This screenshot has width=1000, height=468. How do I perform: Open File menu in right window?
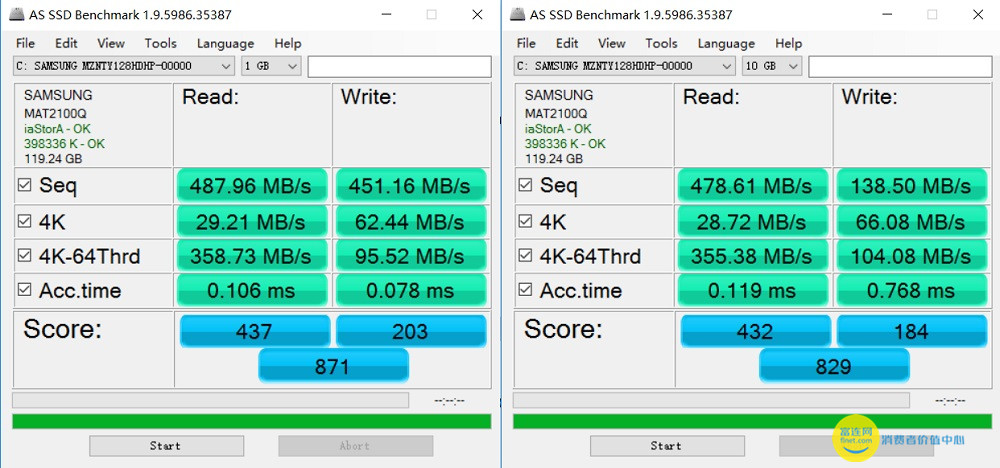pyautogui.click(x=526, y=43)
